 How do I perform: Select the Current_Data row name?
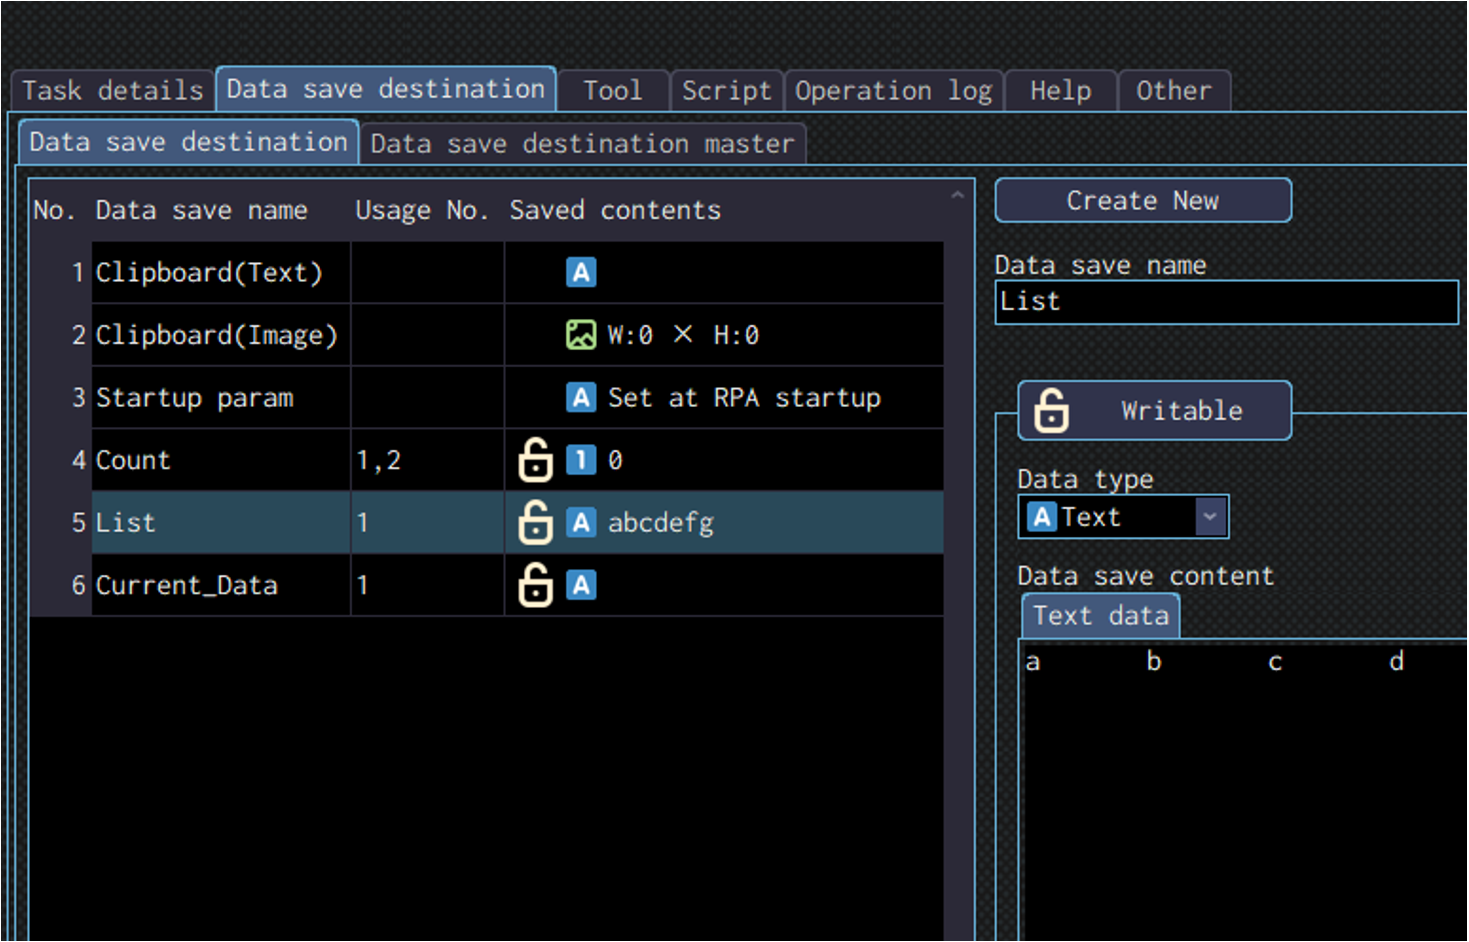tap(187, 585)
